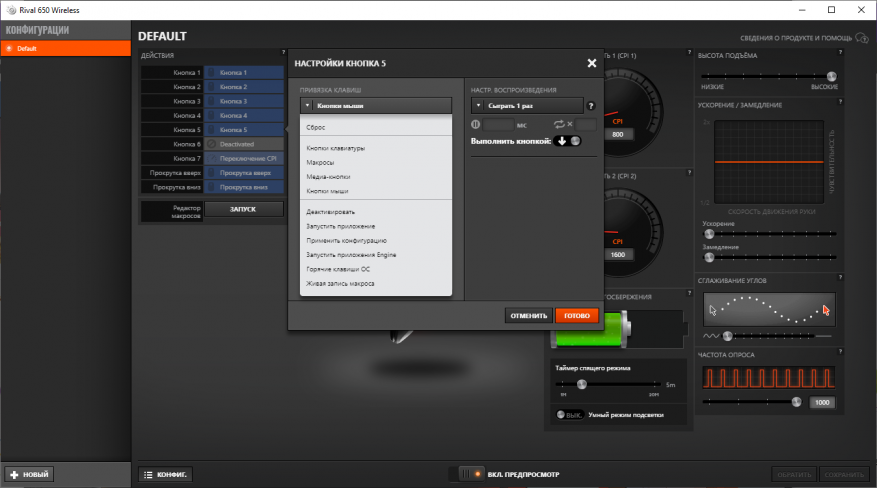Click the angle smoothing curve preview
The image size is (877, 488).
(769, 309)
